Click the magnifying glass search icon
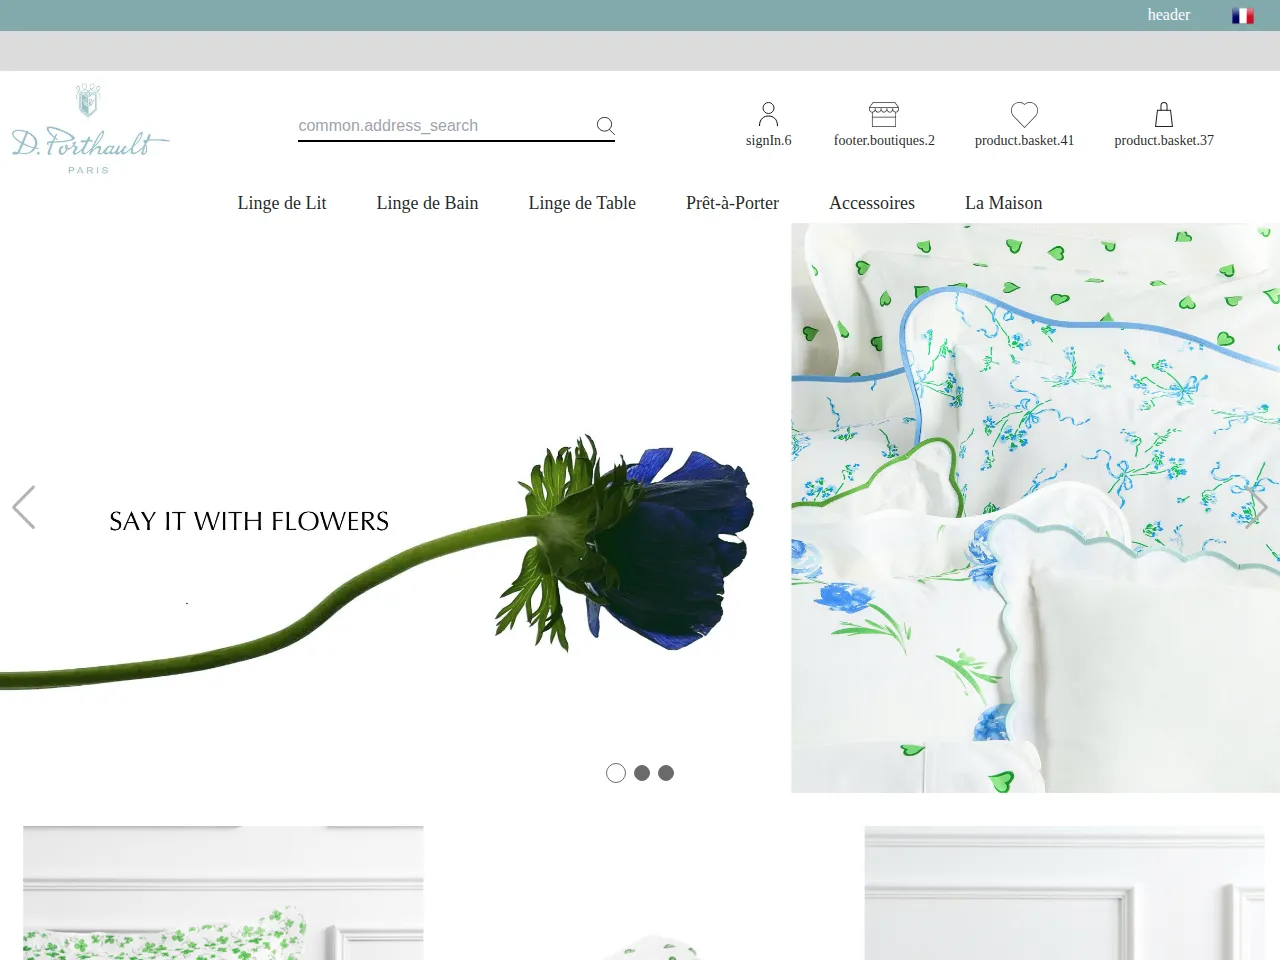This screenshot has height=960, width=1280. tap(605, 125)
